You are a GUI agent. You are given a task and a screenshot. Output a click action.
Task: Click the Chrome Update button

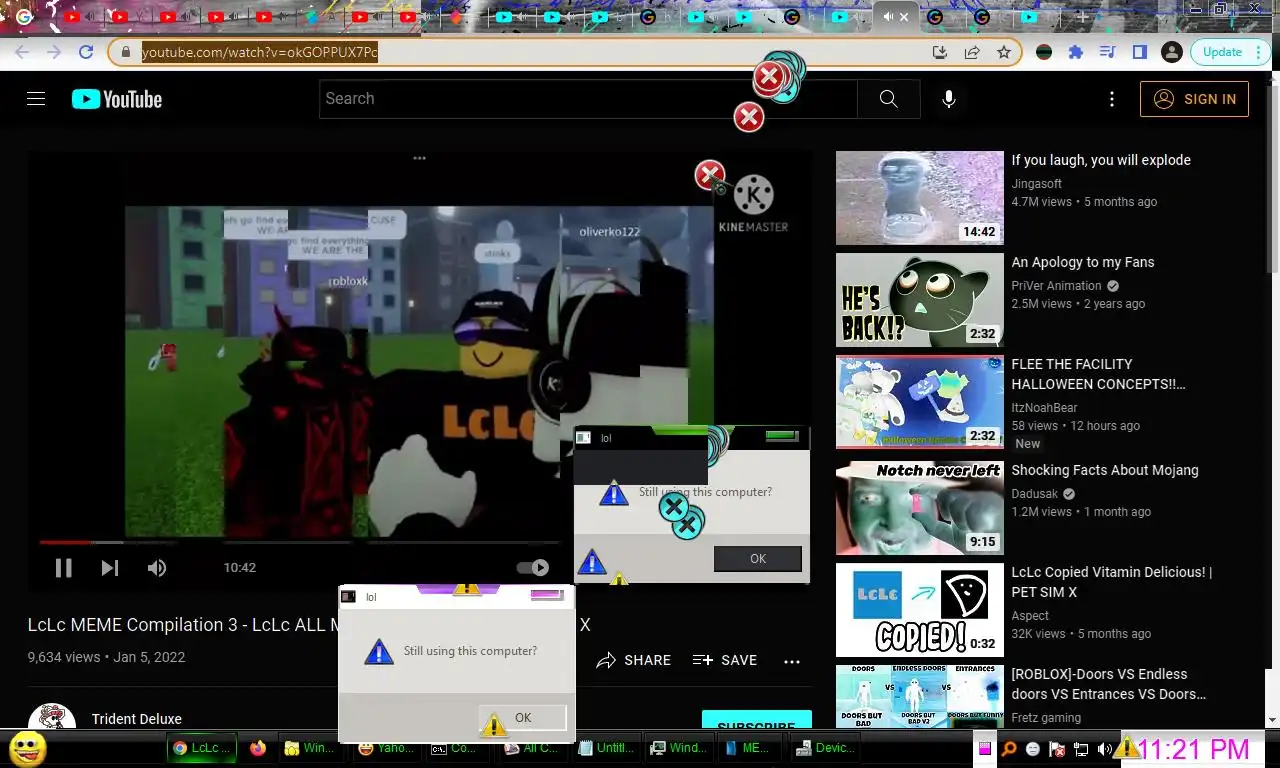(1222, 52)
